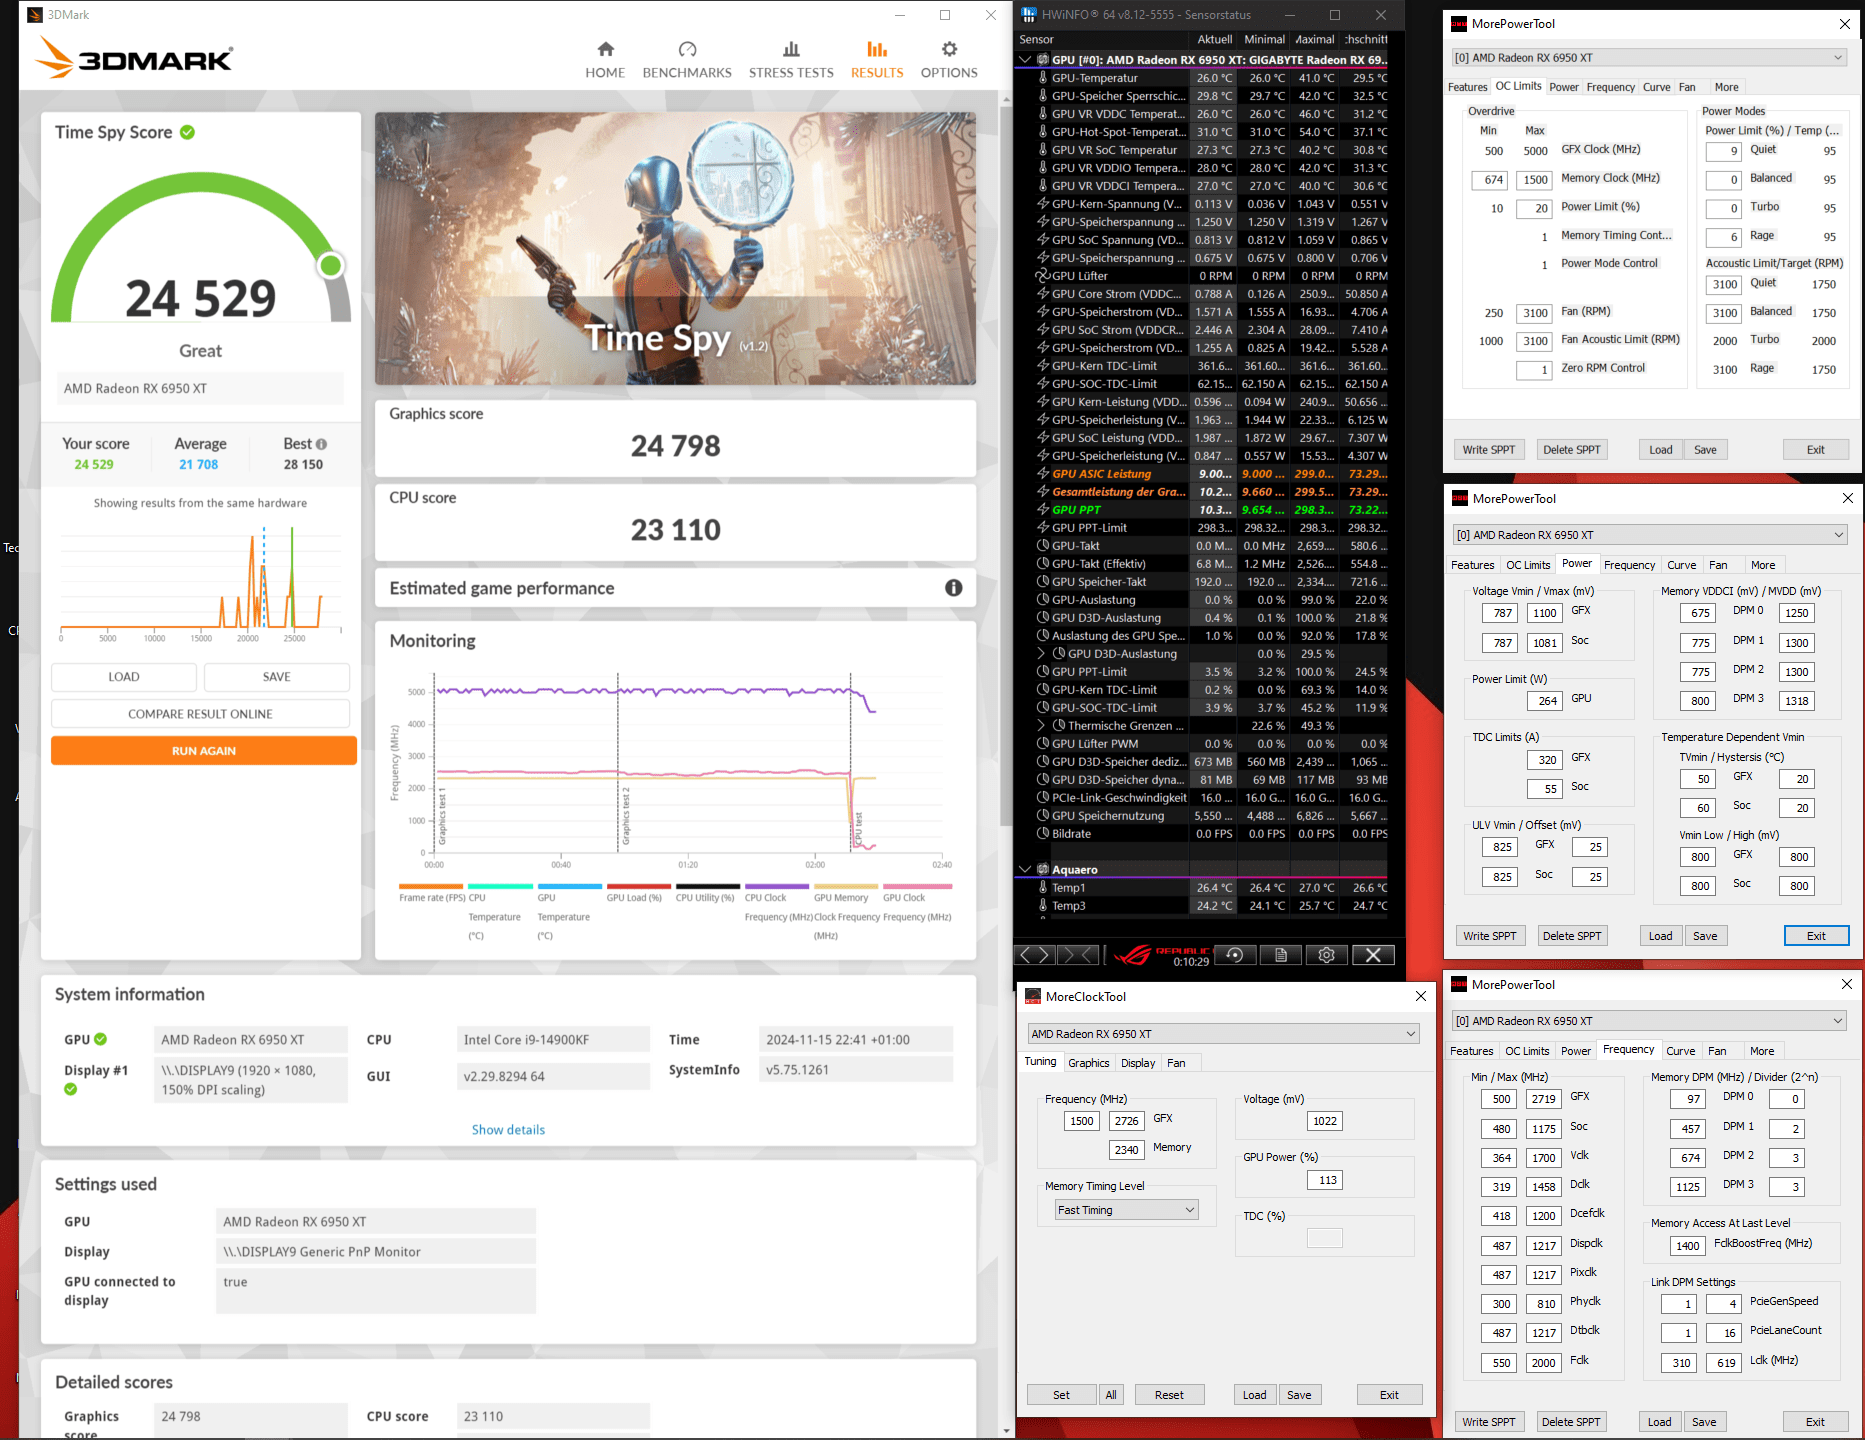The width and height of the screenshot is (1865, 1440).
Task: Click the green check beside Time Spy Score
Action: tap(187, 132)
